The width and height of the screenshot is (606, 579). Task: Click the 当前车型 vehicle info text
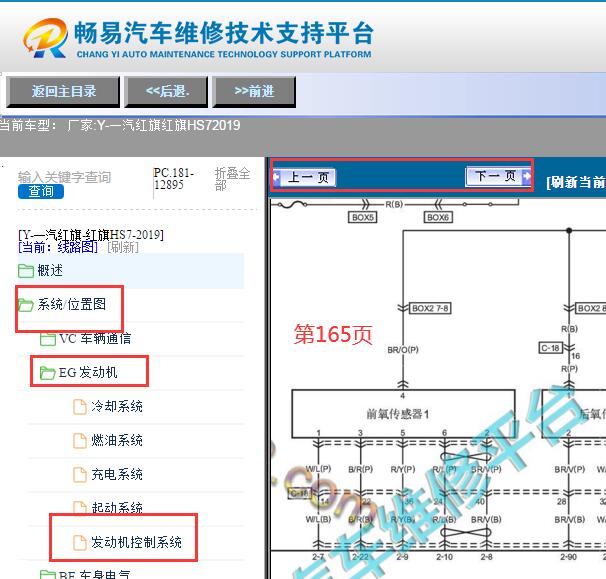click(x=120, y=126)
